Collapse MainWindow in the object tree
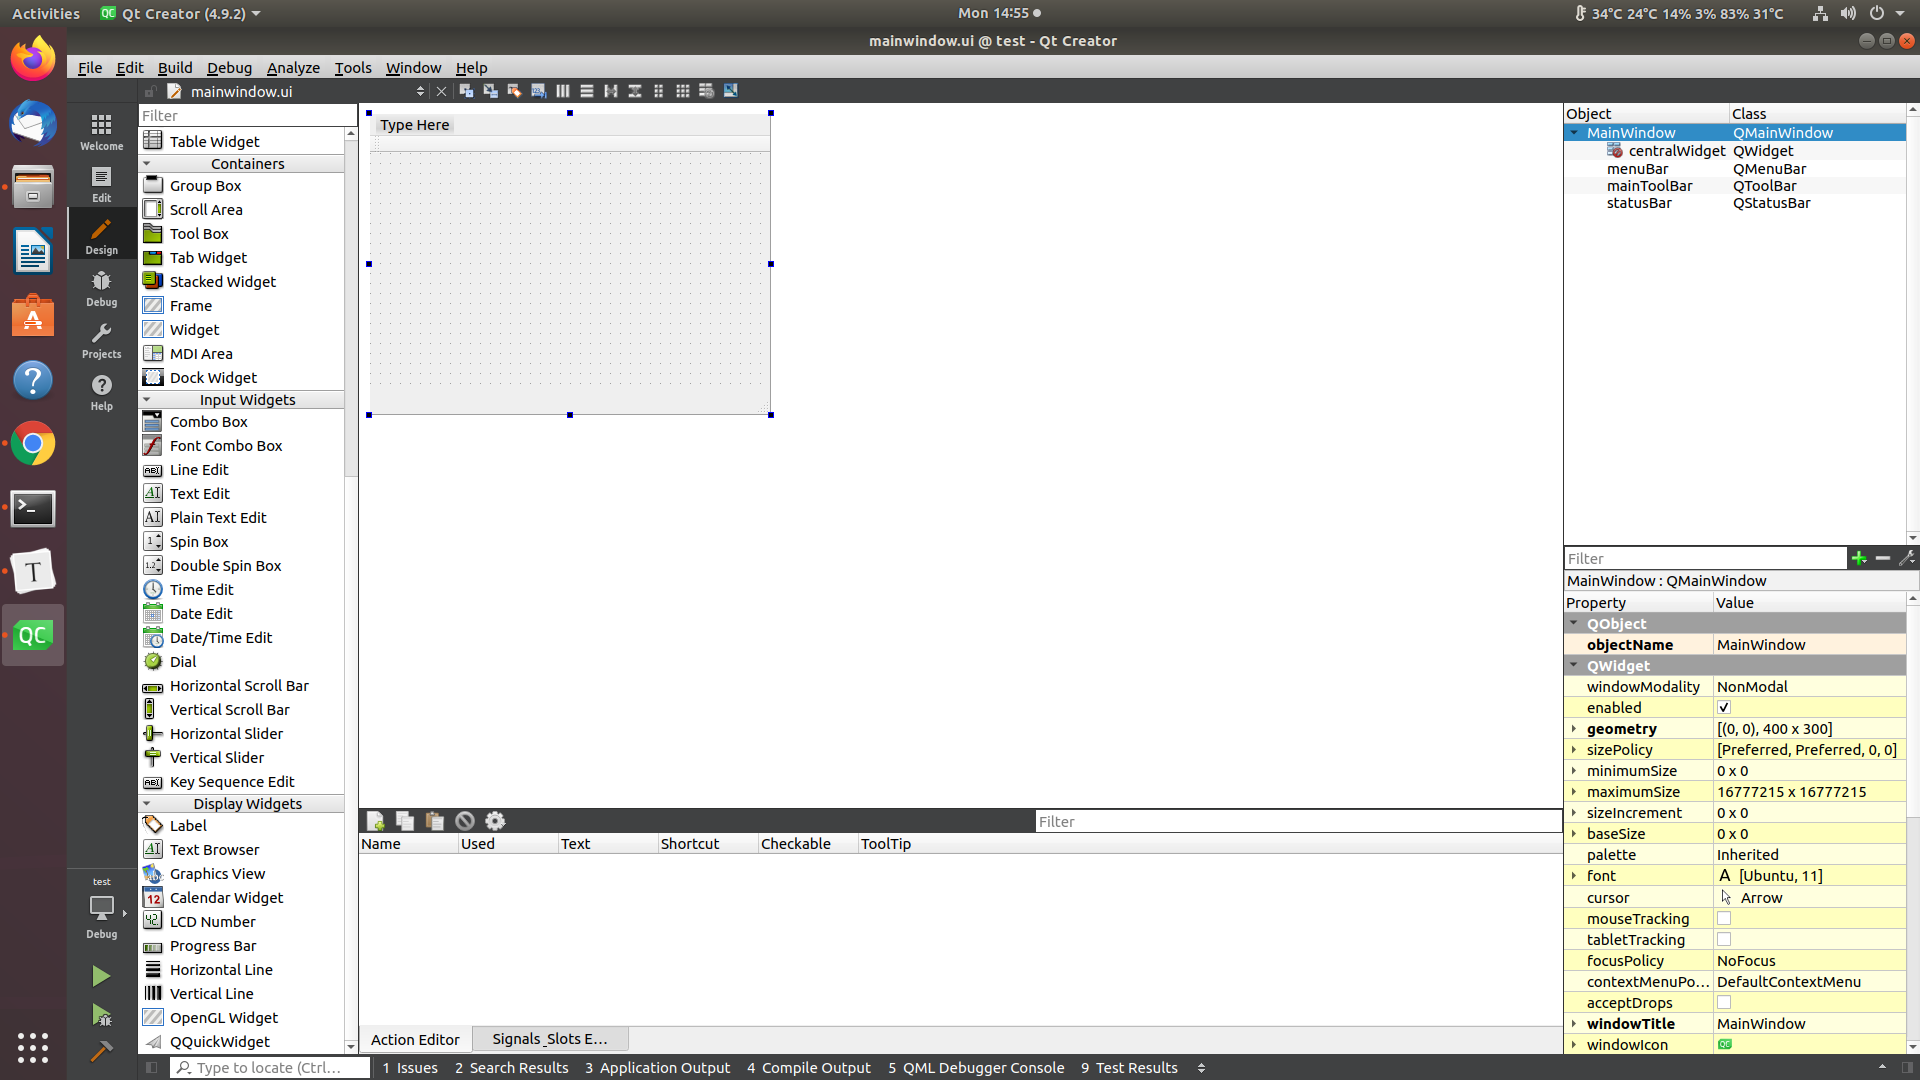This screenshot has width=1920, height=1080. (1574, 133)
